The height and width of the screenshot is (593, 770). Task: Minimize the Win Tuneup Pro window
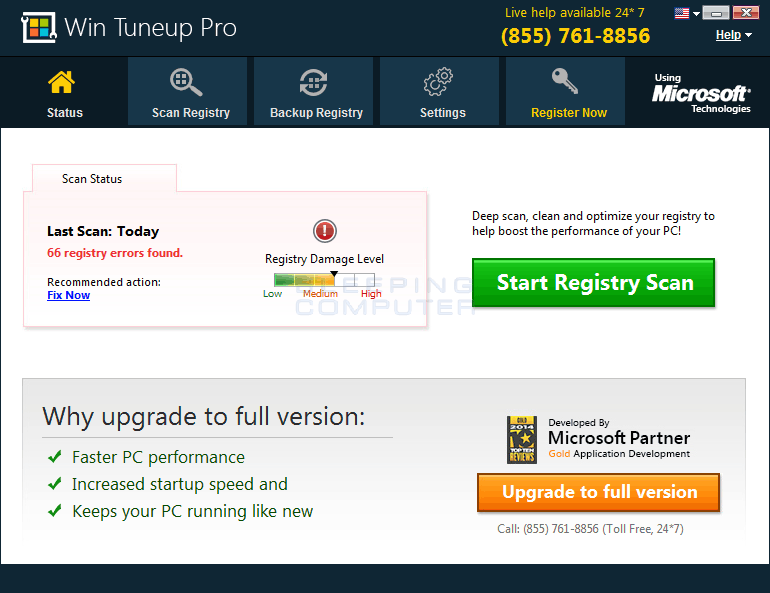coord(715,13)
